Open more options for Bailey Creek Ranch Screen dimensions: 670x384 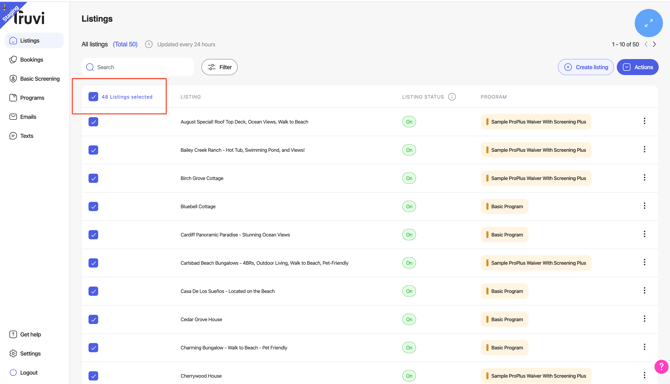pyautogui.click(x=644, y=149)
